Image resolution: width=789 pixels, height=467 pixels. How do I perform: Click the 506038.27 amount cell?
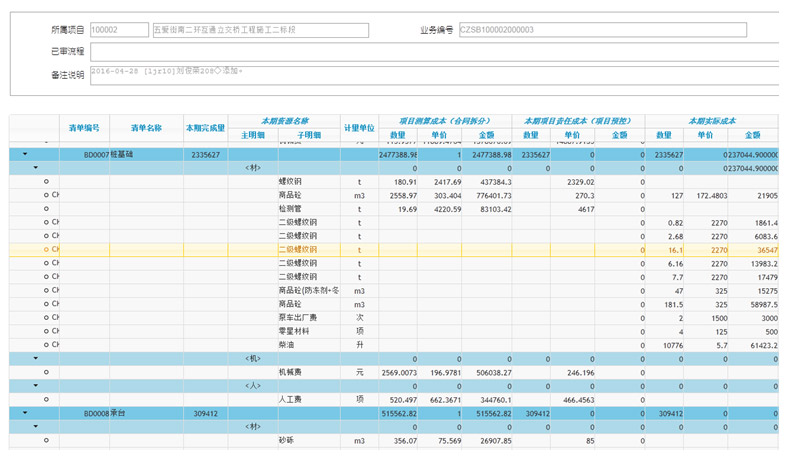click(487, 372)
